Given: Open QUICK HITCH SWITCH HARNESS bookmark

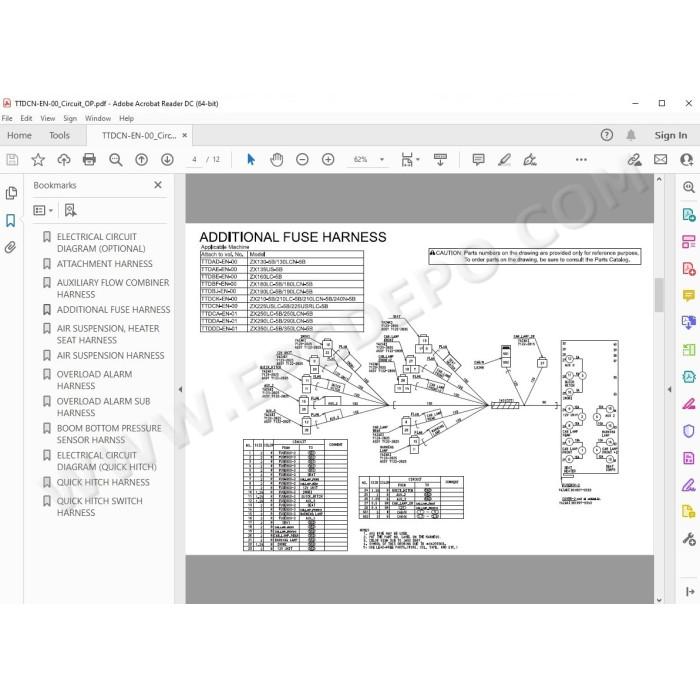Looking at the screenshot, I should pos(100,507).
